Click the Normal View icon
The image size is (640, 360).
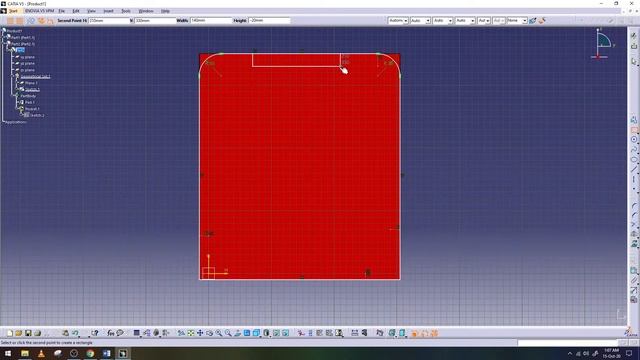238,333
